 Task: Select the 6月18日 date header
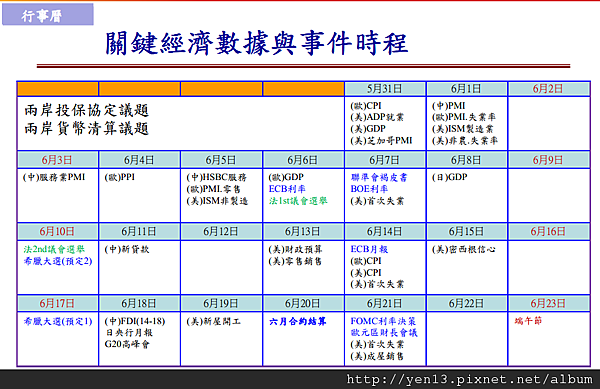coord(139,303)
